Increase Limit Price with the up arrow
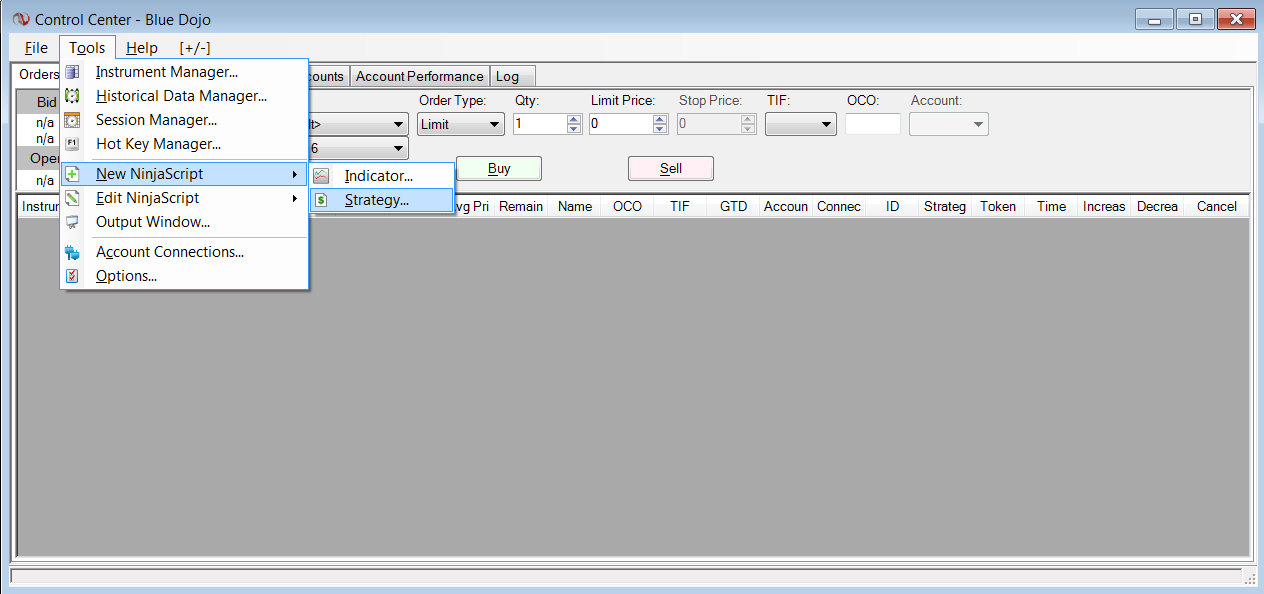This screenshot has height=594, width=1264. (x=660, y=119)
